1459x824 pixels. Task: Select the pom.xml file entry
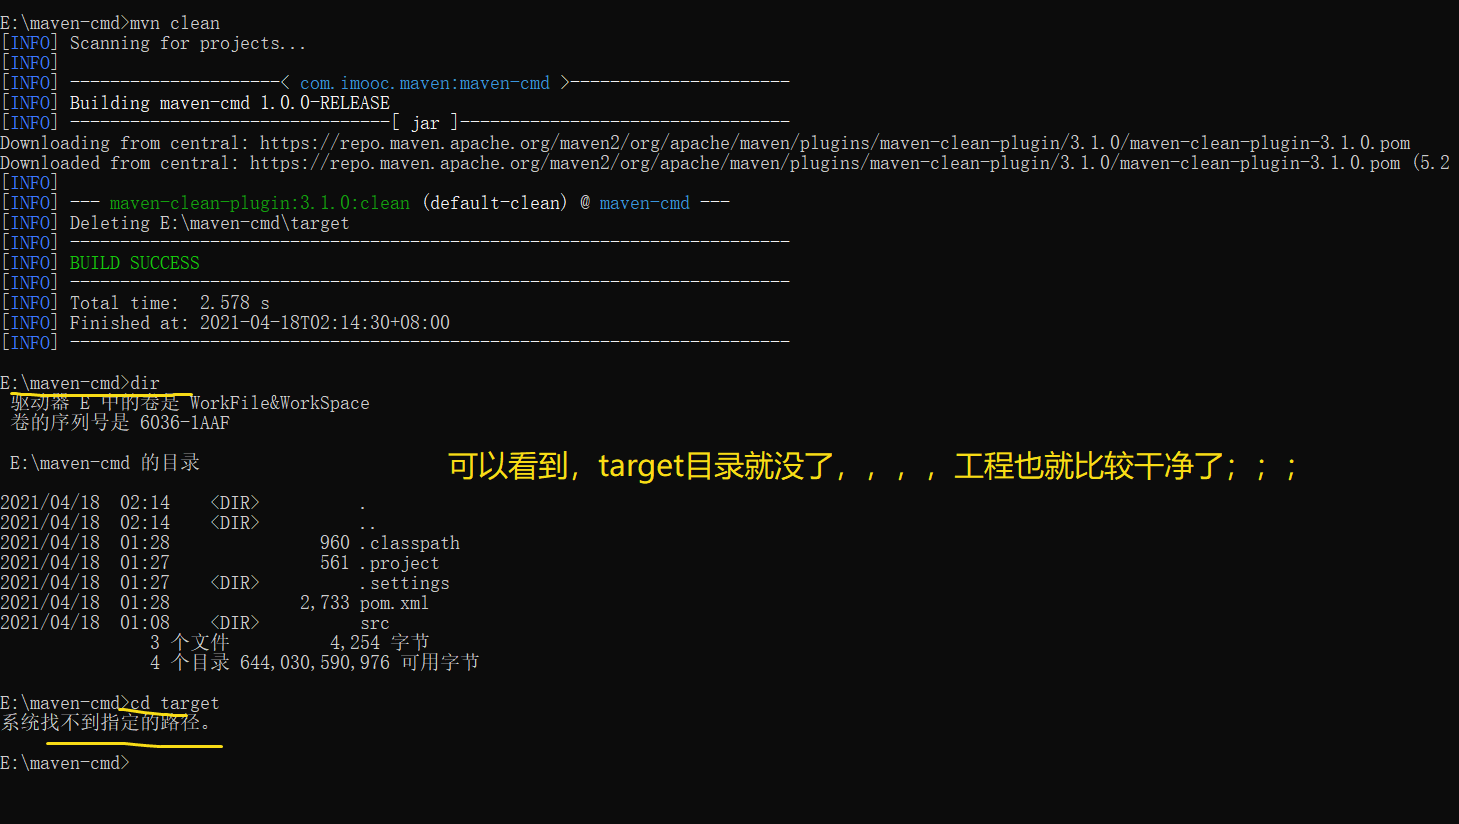click(x=398, y=602)
